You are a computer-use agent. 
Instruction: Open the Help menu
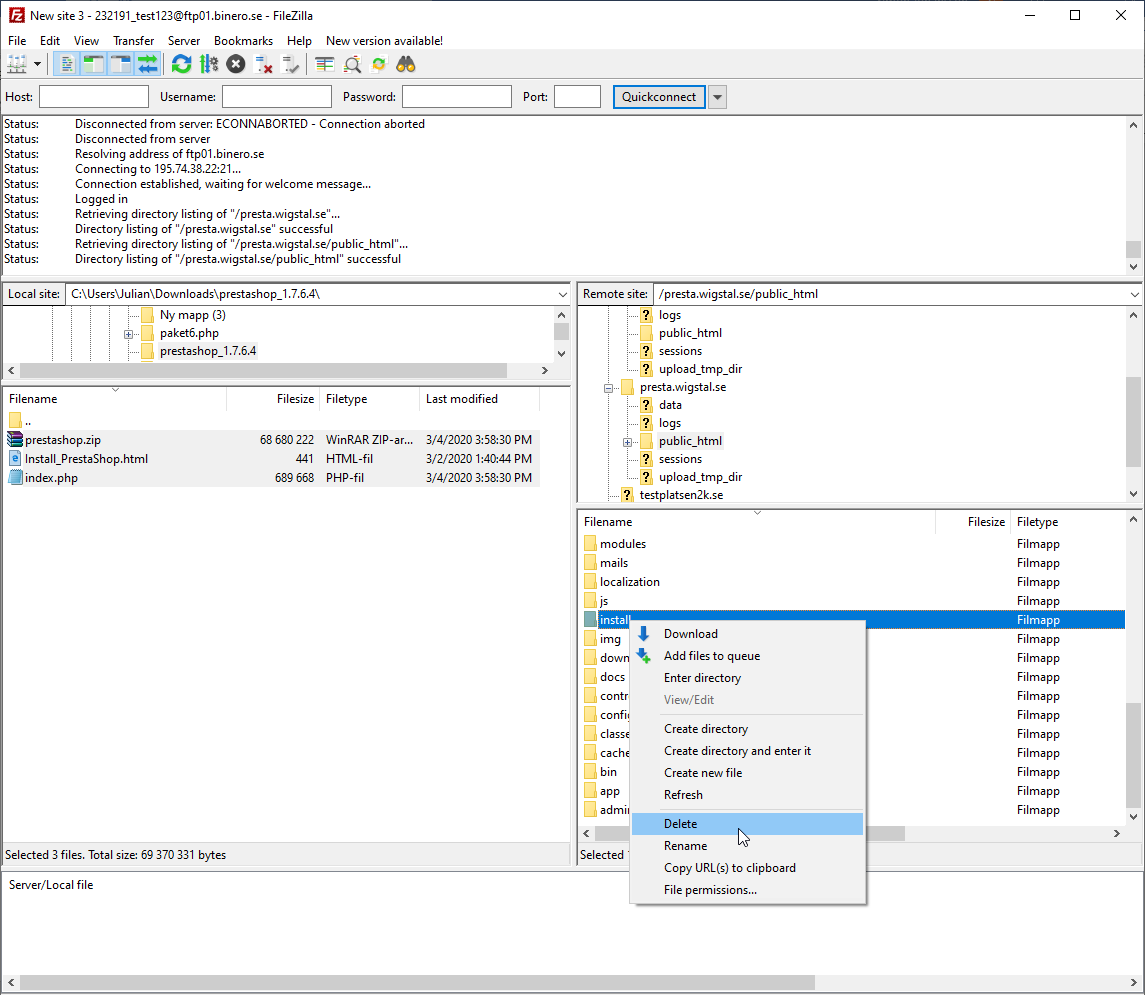pyautogui.click(x=299, y=41)
